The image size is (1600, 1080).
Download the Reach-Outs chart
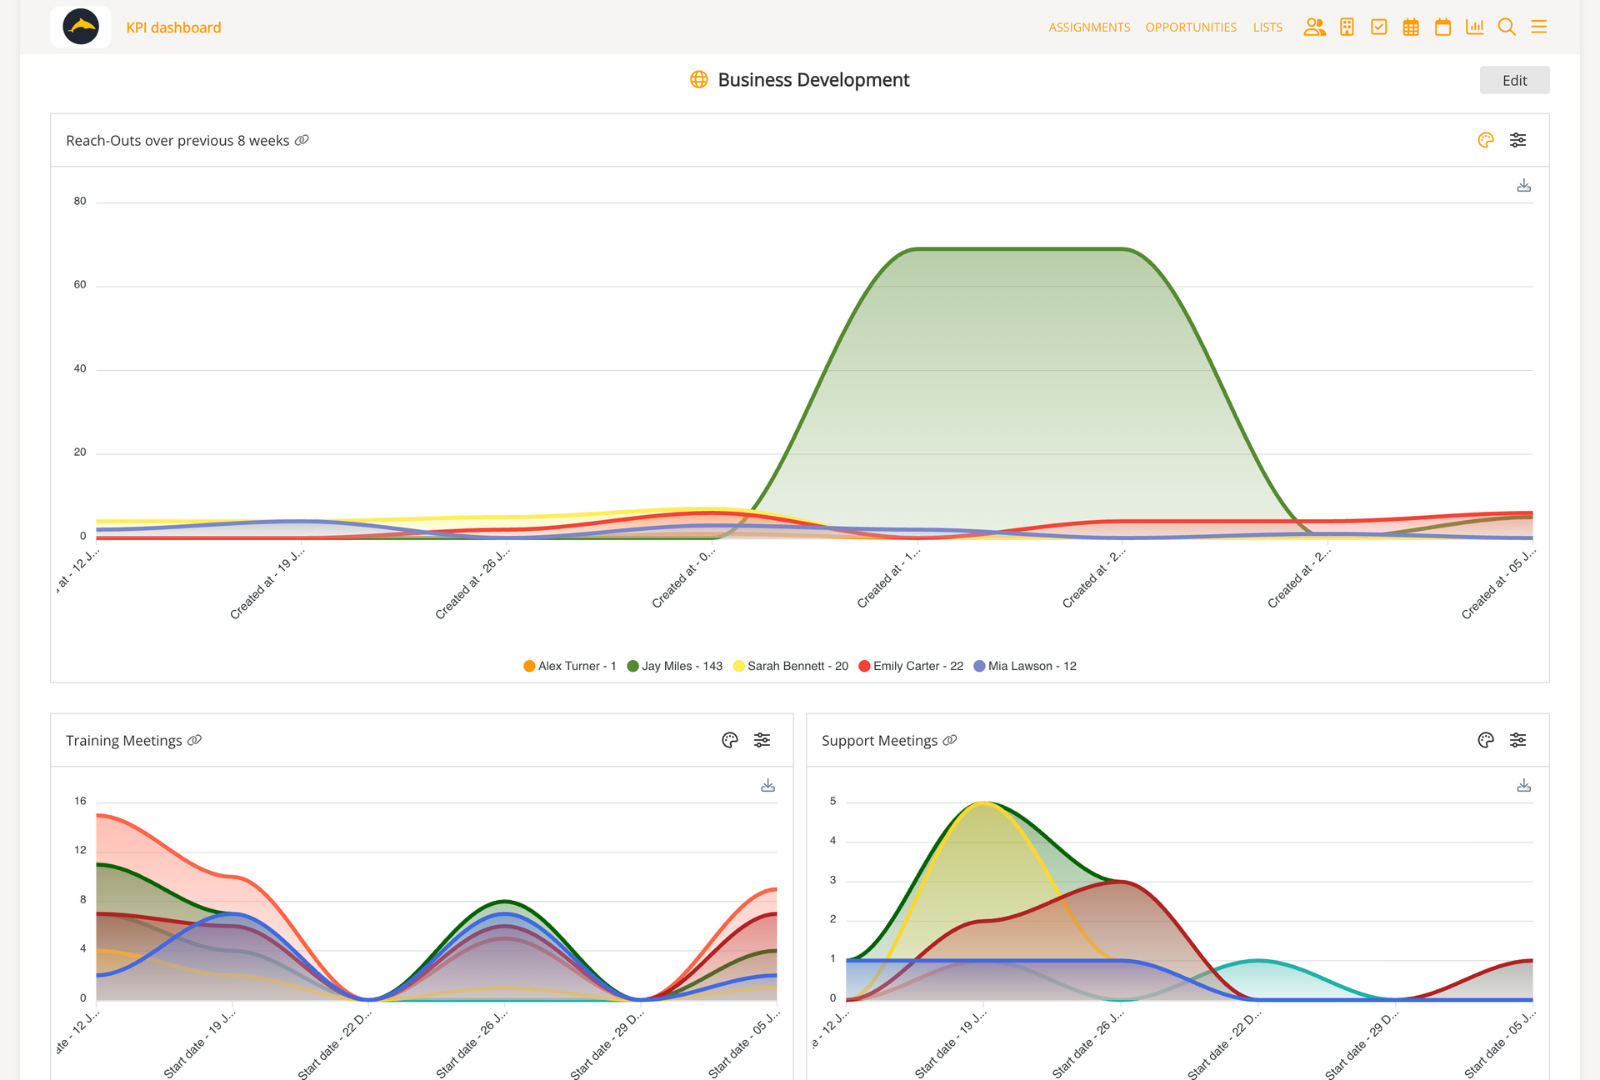tap(1524, 186)
